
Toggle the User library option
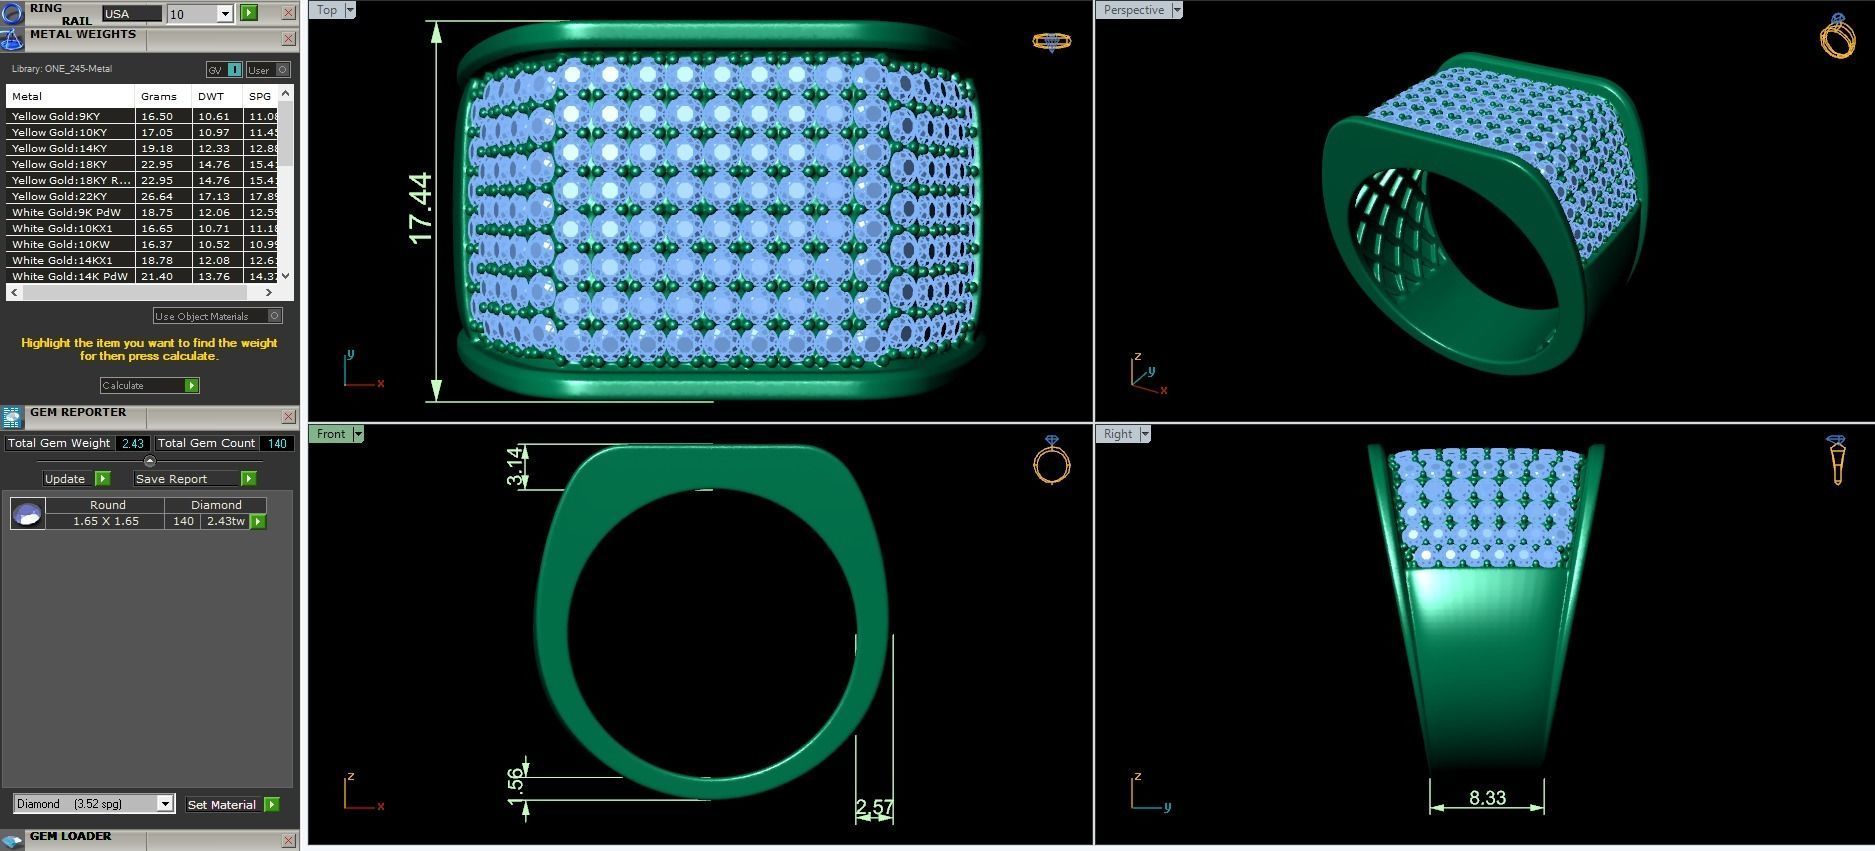click(268, 69)
